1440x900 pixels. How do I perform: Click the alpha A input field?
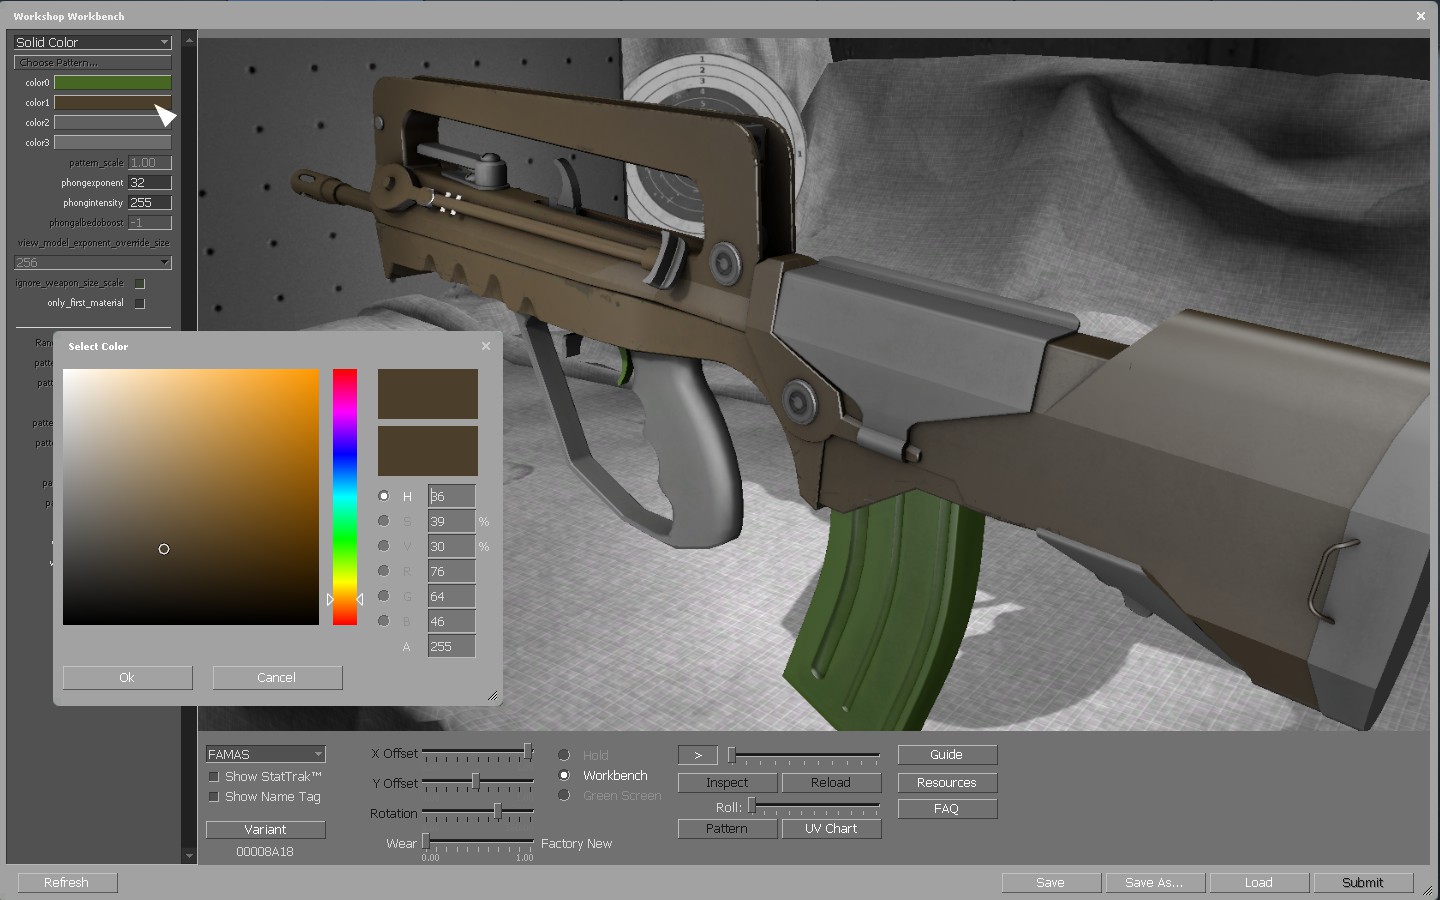click(x=452, y=646)
